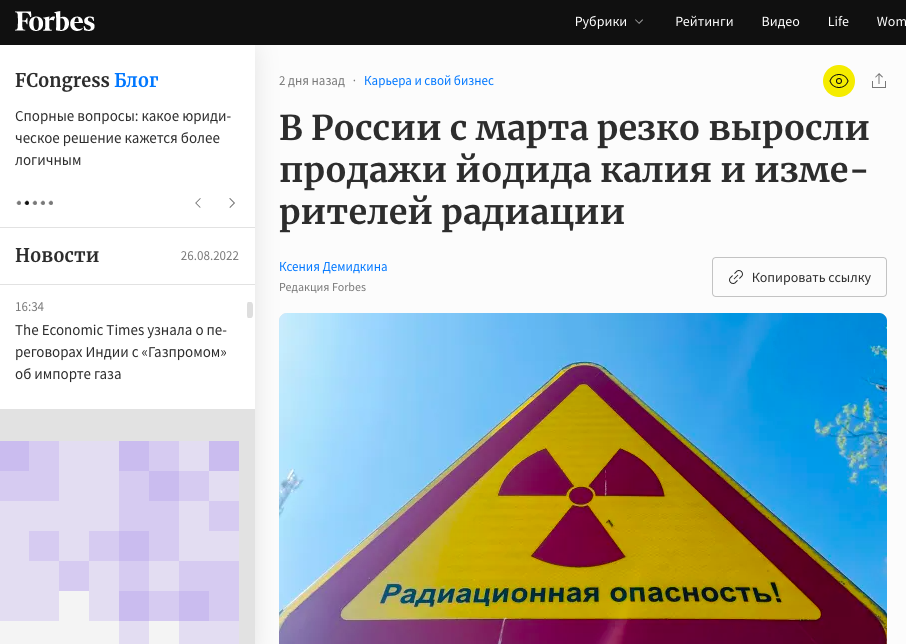The width and height of the screenshot is (906, 644).
Task: Open Карьера и свой бизнес category
Action: 428,81
